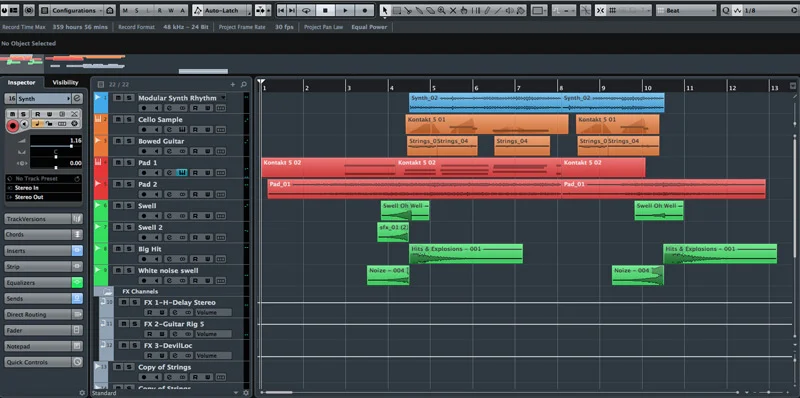Go to previous marker transport button

pos(281,10)
